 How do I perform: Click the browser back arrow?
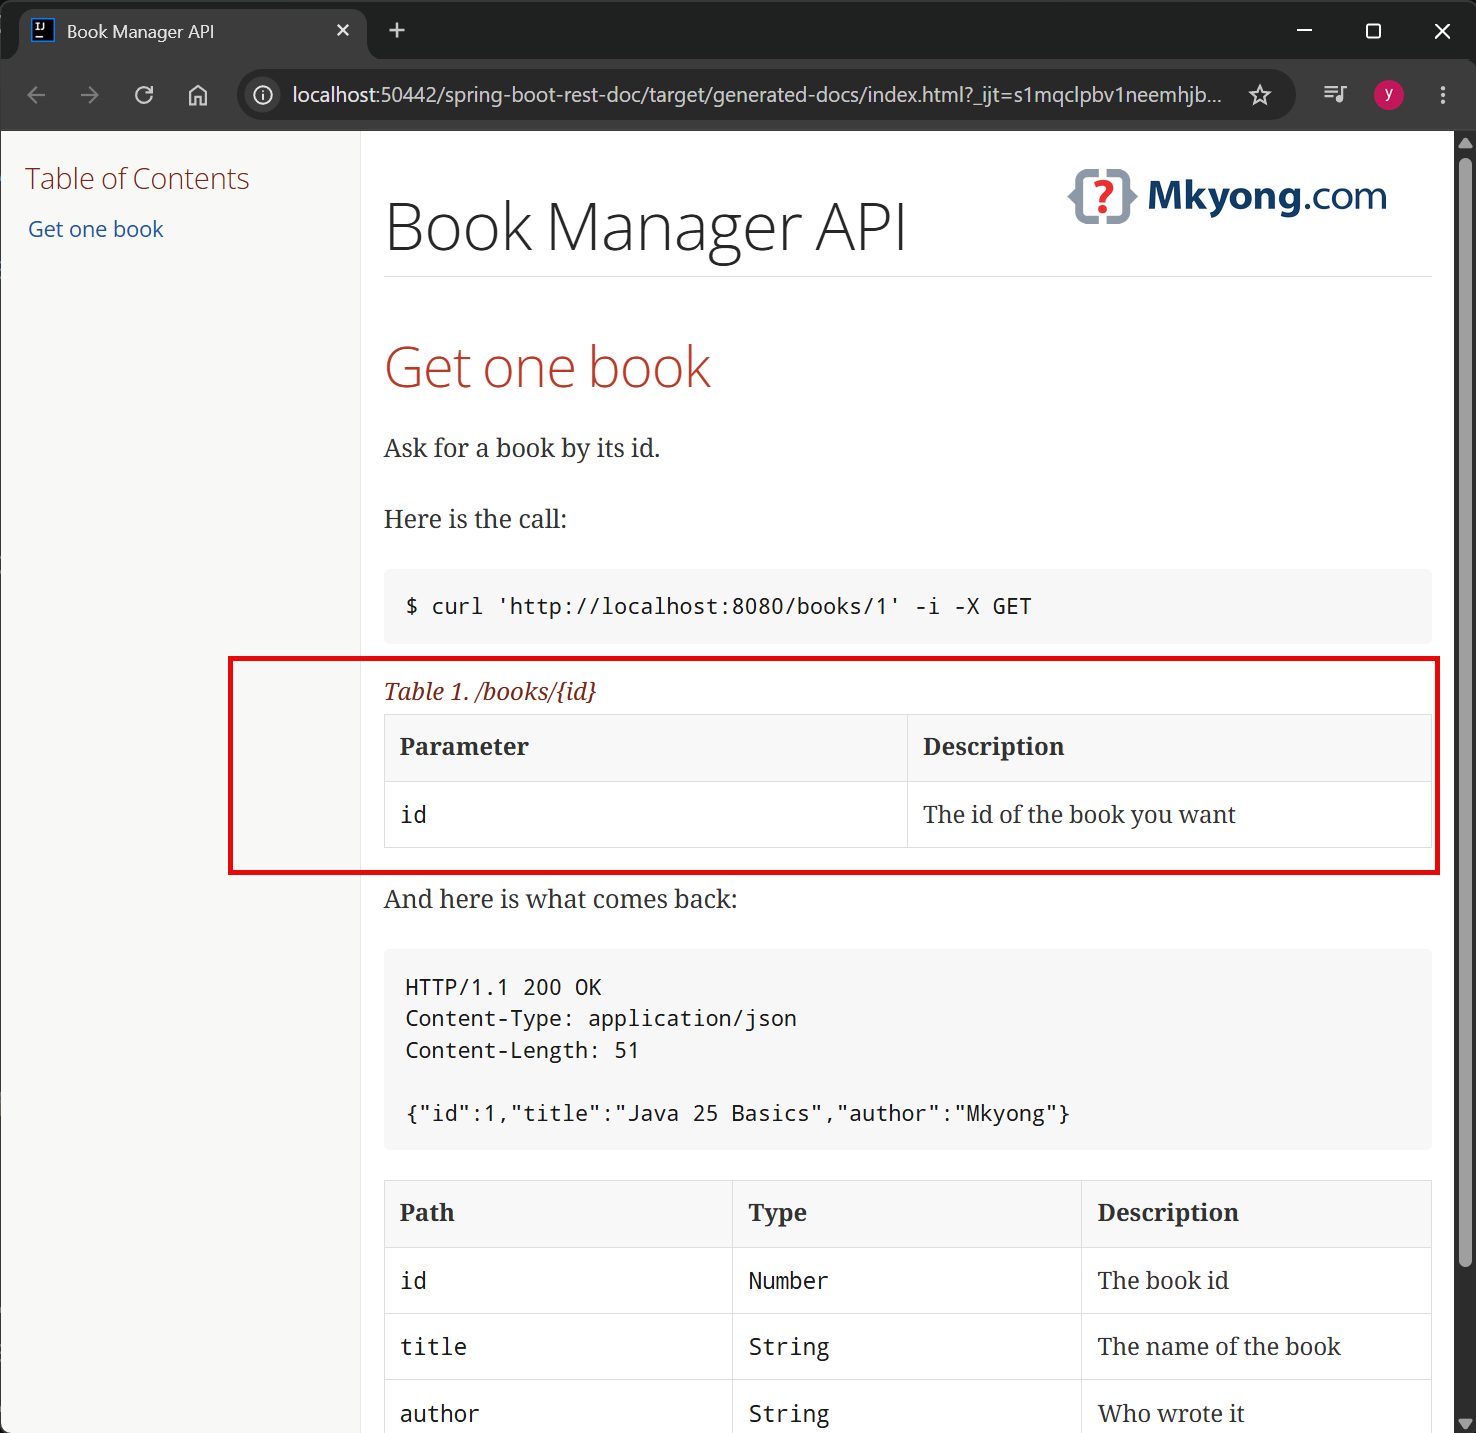click(x=37, y=95)
